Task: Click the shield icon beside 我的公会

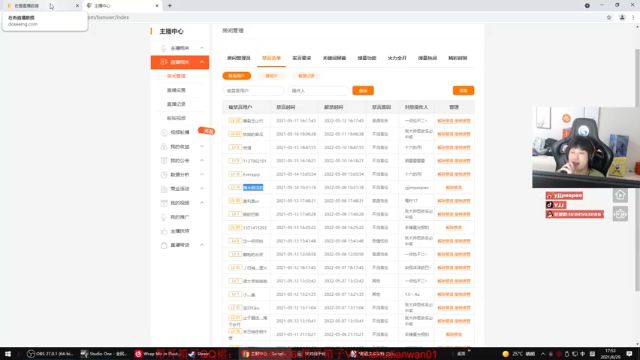Action: (x=164, y=160)
